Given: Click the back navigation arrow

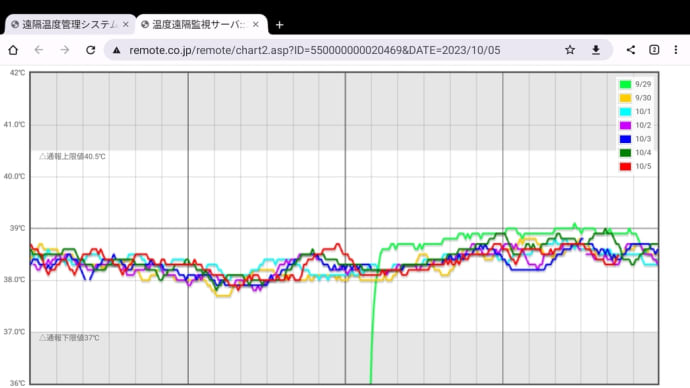Looking at the screenshot, I should point(39,50).
